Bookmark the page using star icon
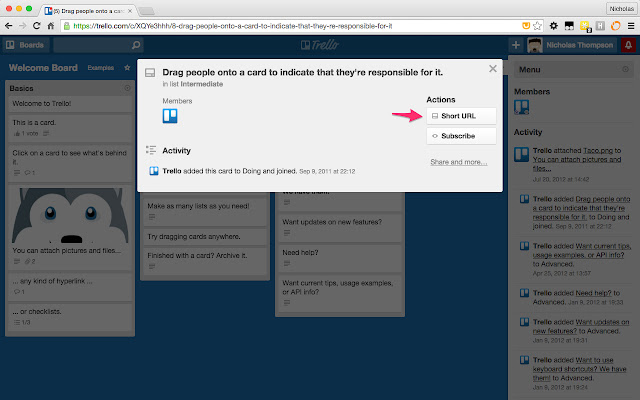 [x=538, y=26]
